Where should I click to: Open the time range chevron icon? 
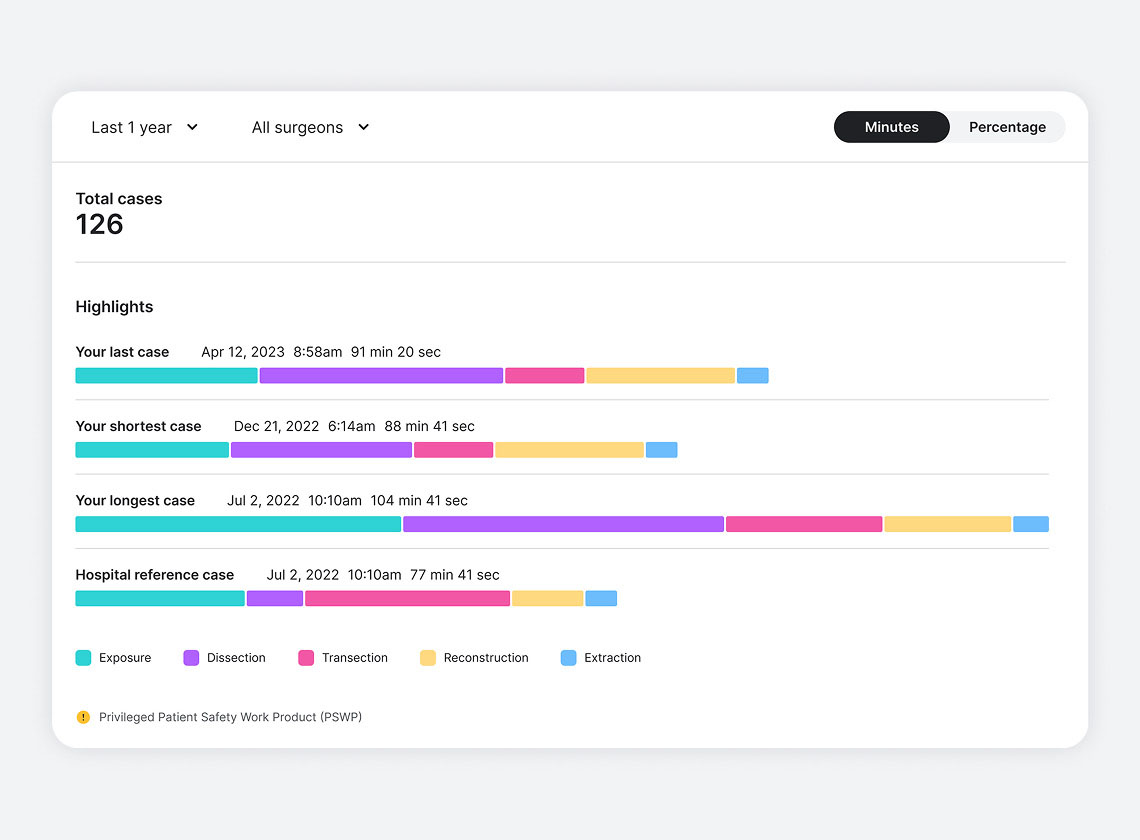click(x=191, y=127)
